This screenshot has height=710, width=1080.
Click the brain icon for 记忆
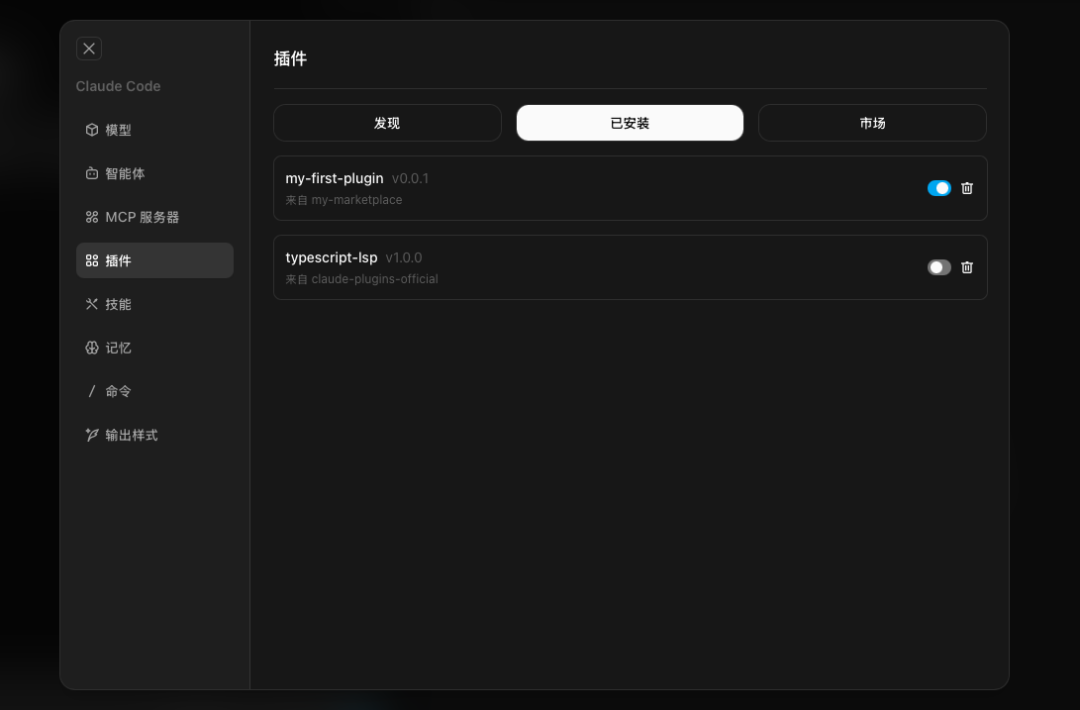pyautogui.click(x=92, y=348)
